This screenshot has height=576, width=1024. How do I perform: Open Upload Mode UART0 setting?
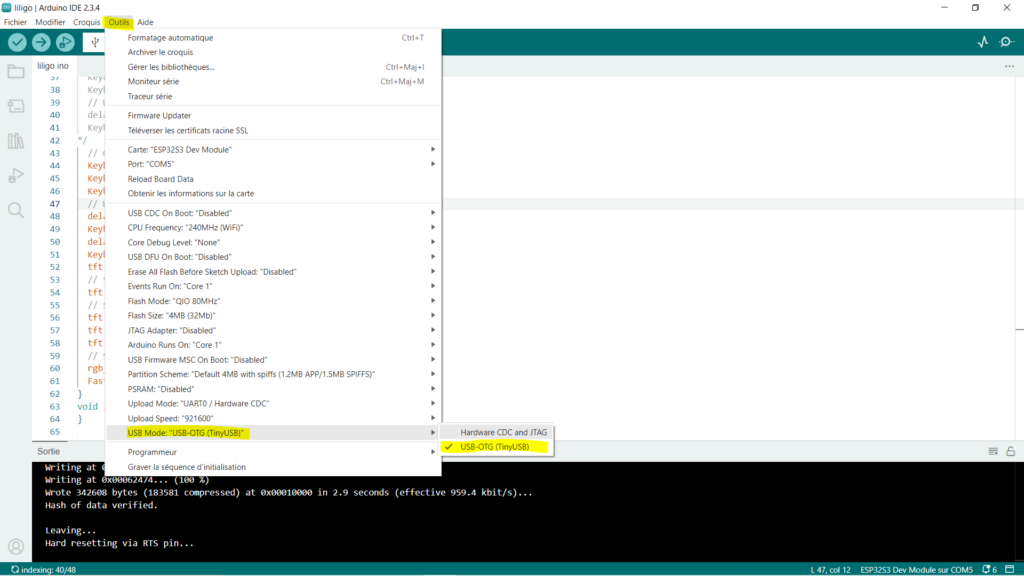pyautogui.click(x=274, y=404)
